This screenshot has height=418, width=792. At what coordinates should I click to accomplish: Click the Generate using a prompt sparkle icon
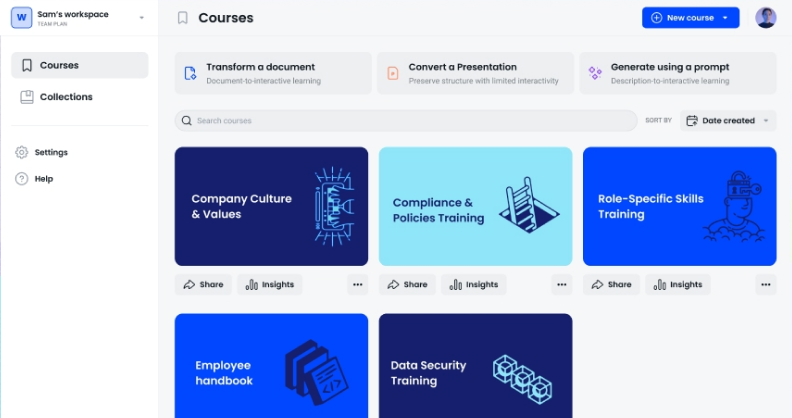(595, 73)
